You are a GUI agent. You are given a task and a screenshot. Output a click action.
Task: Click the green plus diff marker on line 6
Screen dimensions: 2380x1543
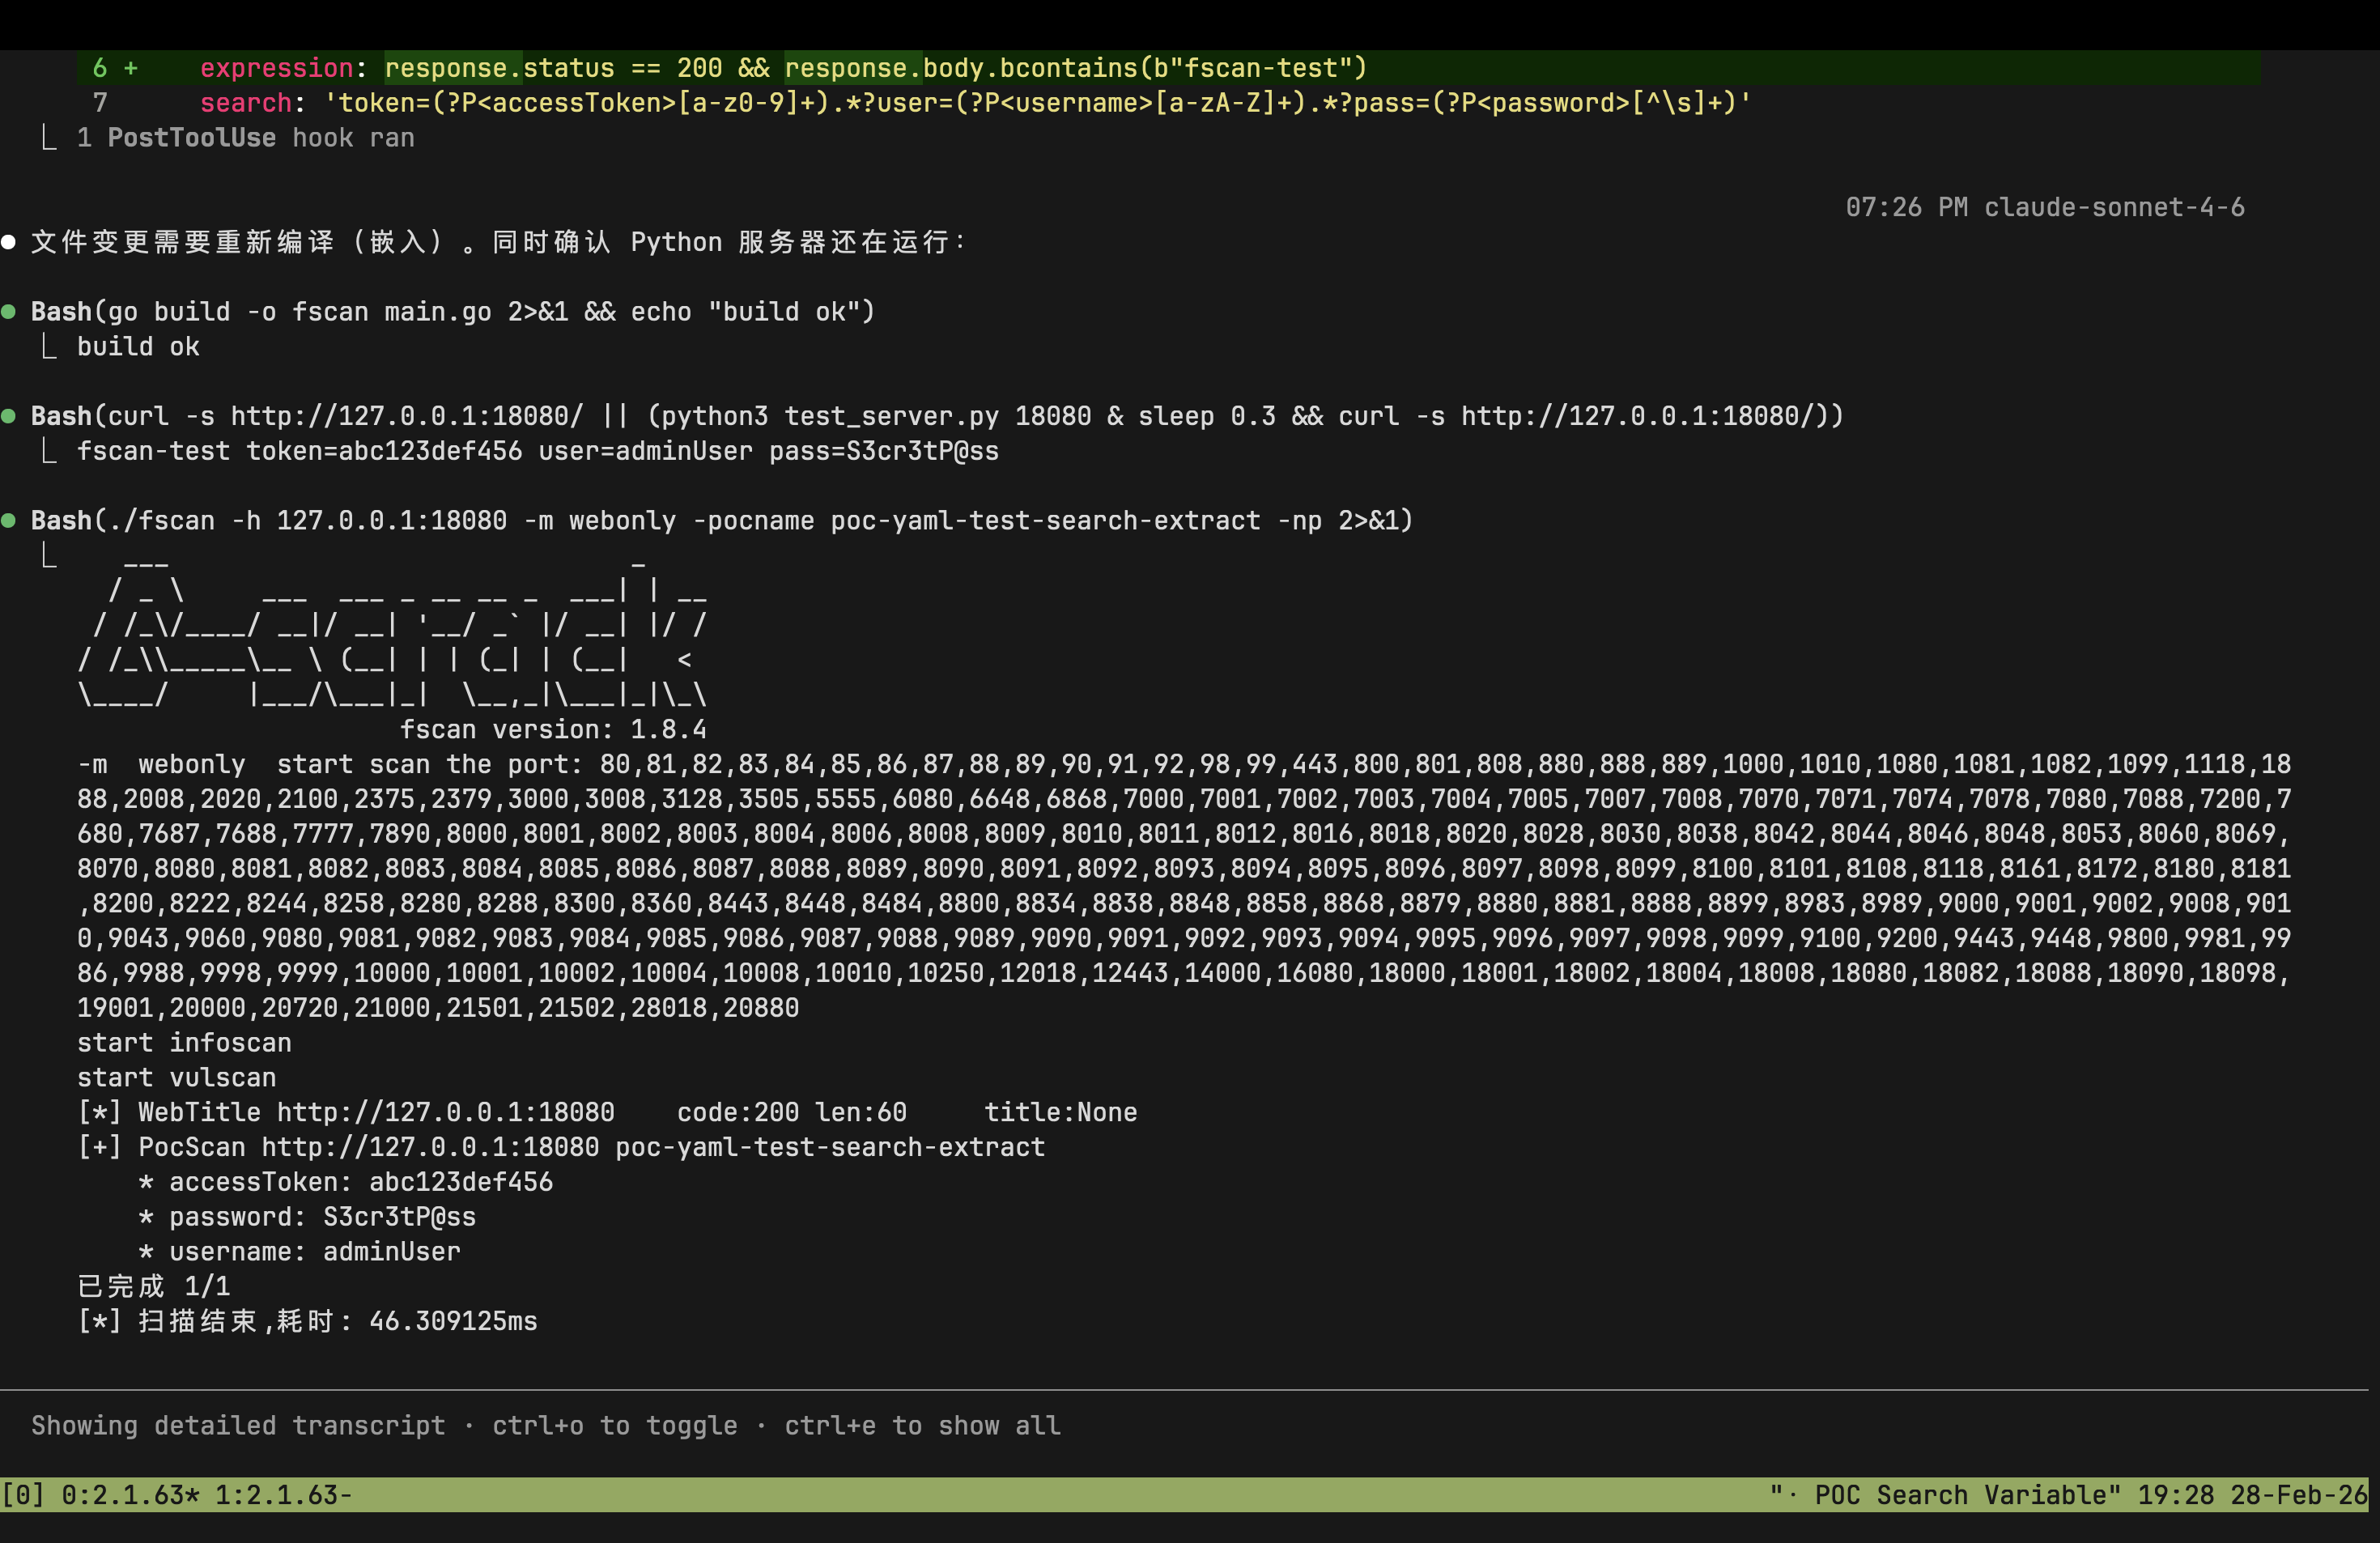[x=130, y=68]
